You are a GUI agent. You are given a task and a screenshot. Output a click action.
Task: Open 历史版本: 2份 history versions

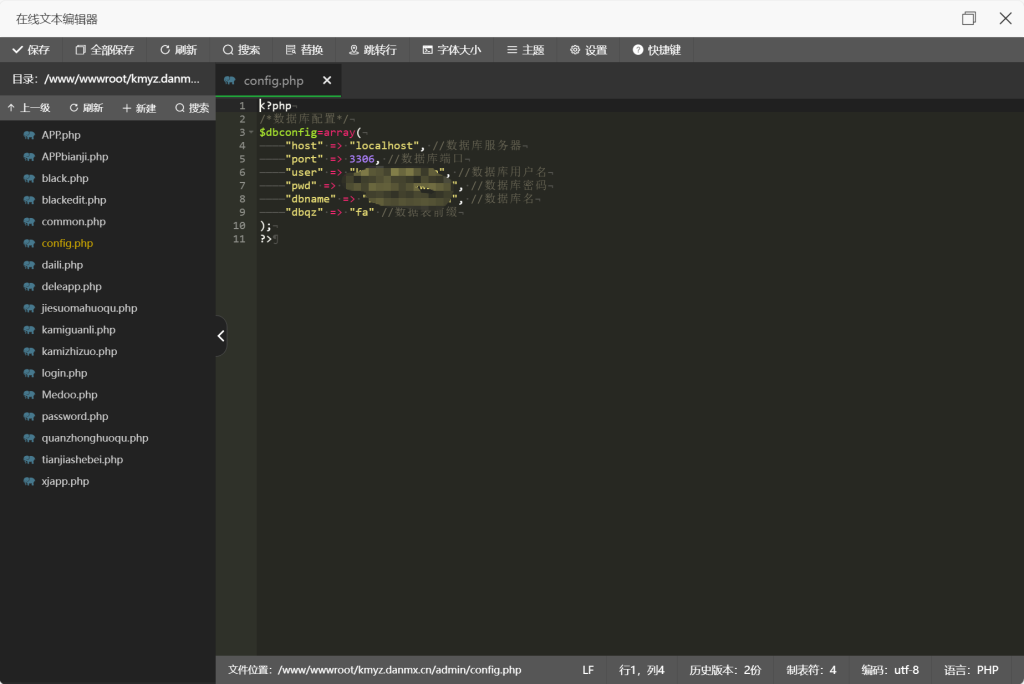point(725,670)
